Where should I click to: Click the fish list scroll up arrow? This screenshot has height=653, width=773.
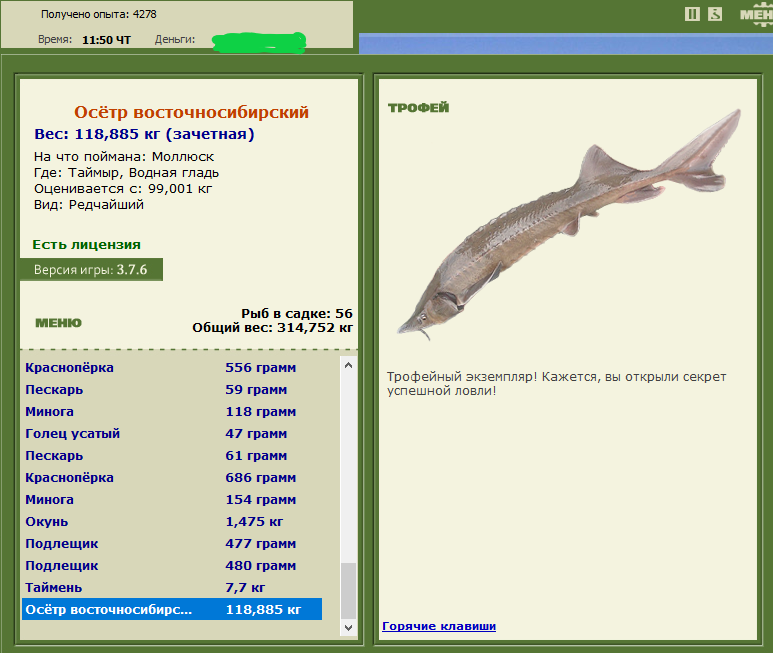click(x=348, y=366)
